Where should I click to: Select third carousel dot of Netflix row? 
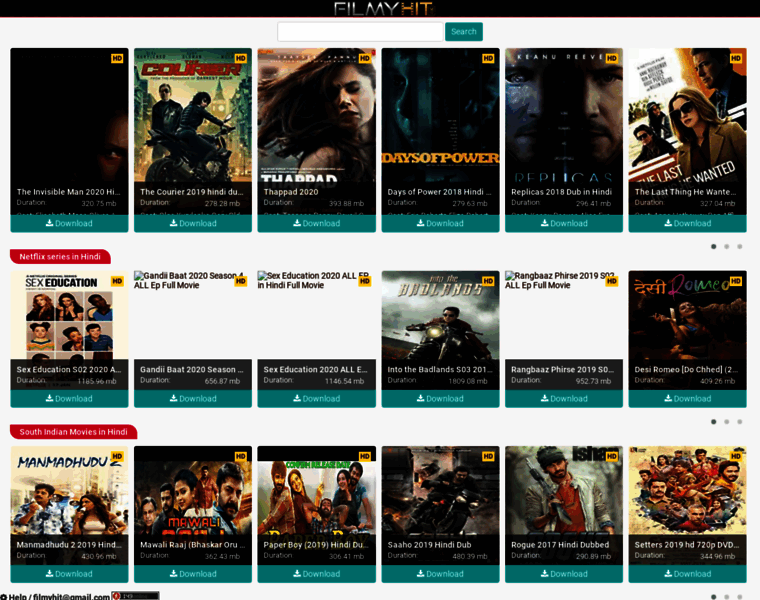(x=740, y=422)
